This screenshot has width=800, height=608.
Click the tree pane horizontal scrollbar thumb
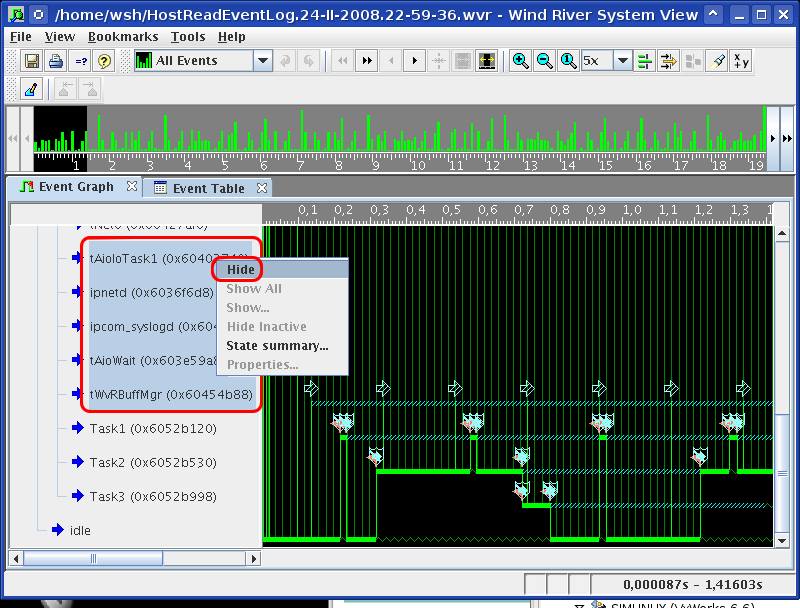pyautogui.click(x=93, y=559)
